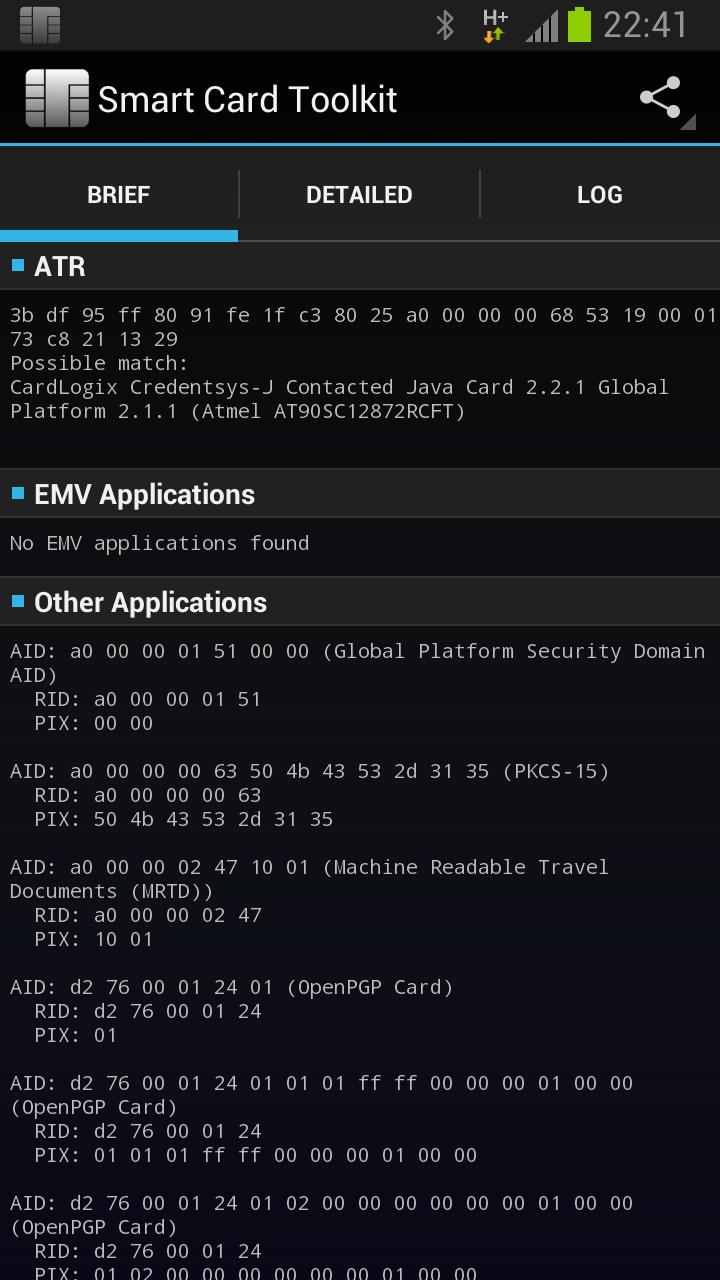The image size is (720, 1280).
Task: Open the Share action icon
Action: [662, 97]
